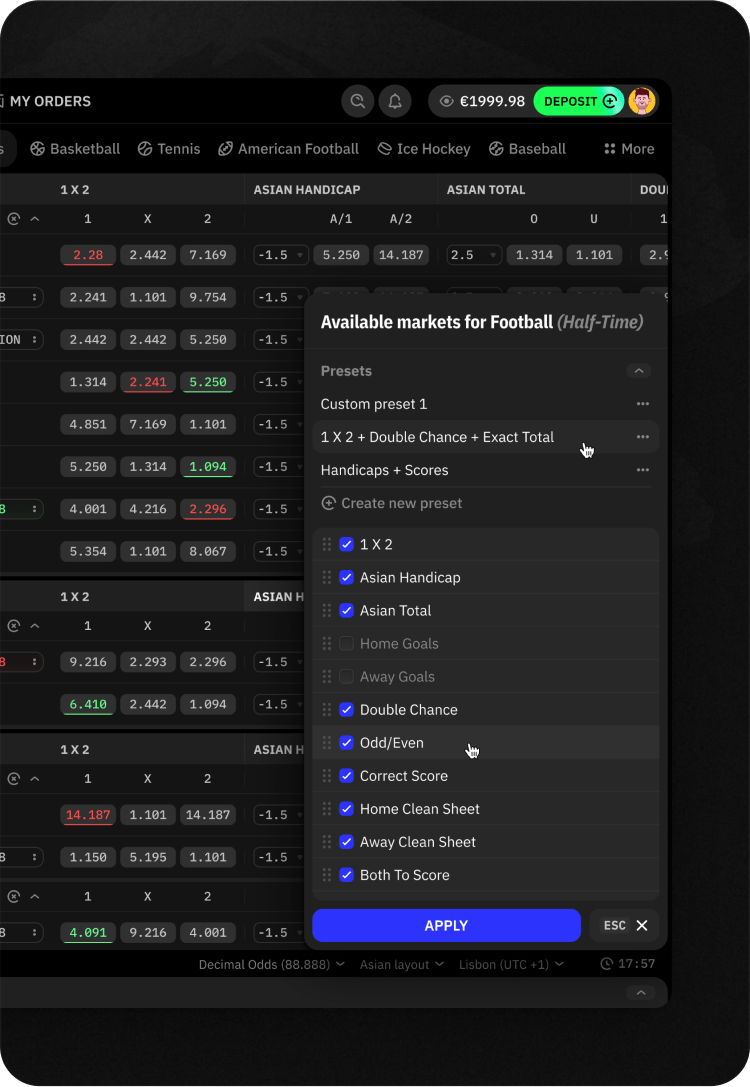Hide balance using the eye icon

click(x=446, y=101)
